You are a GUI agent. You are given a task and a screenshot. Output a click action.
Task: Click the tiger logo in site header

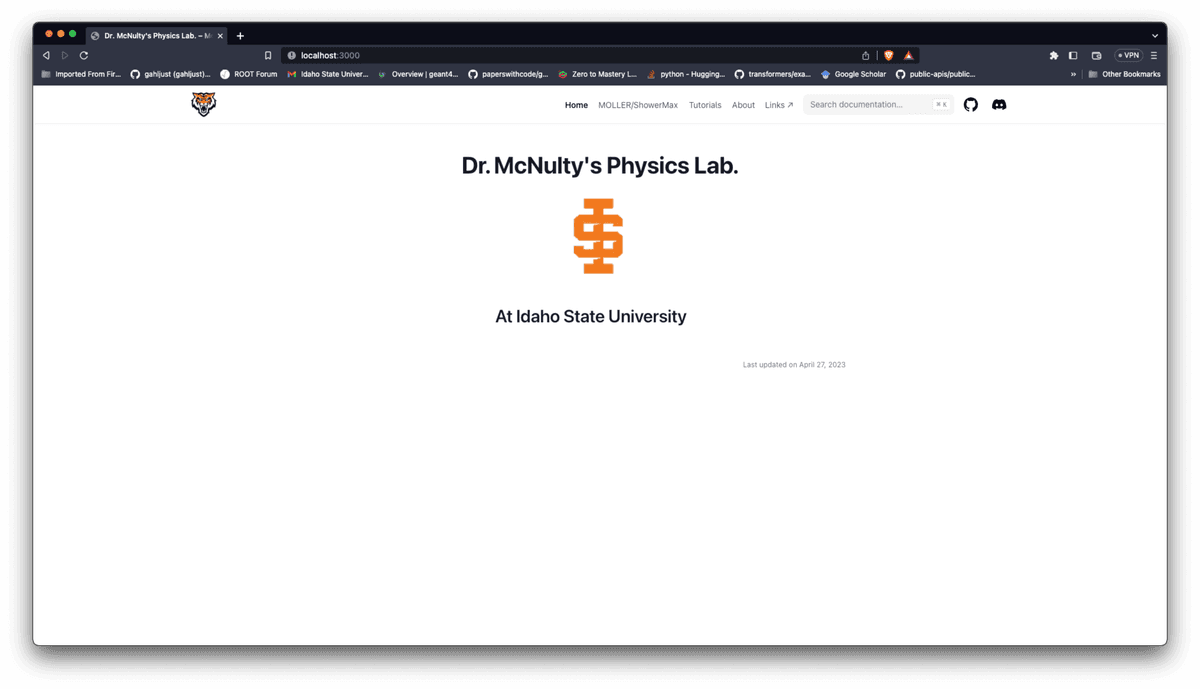click(203, 104)
